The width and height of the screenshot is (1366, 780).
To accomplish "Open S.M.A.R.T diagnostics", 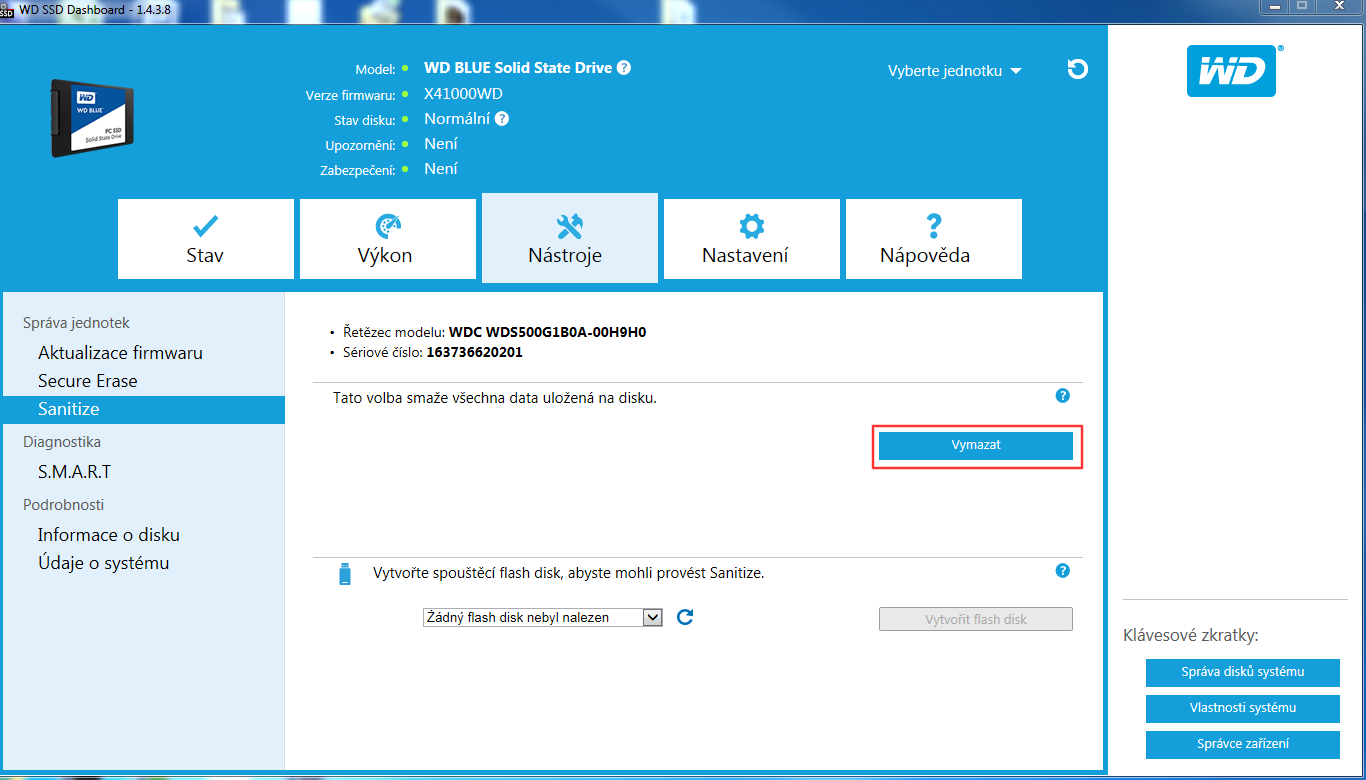I will (x=74, y=472).
